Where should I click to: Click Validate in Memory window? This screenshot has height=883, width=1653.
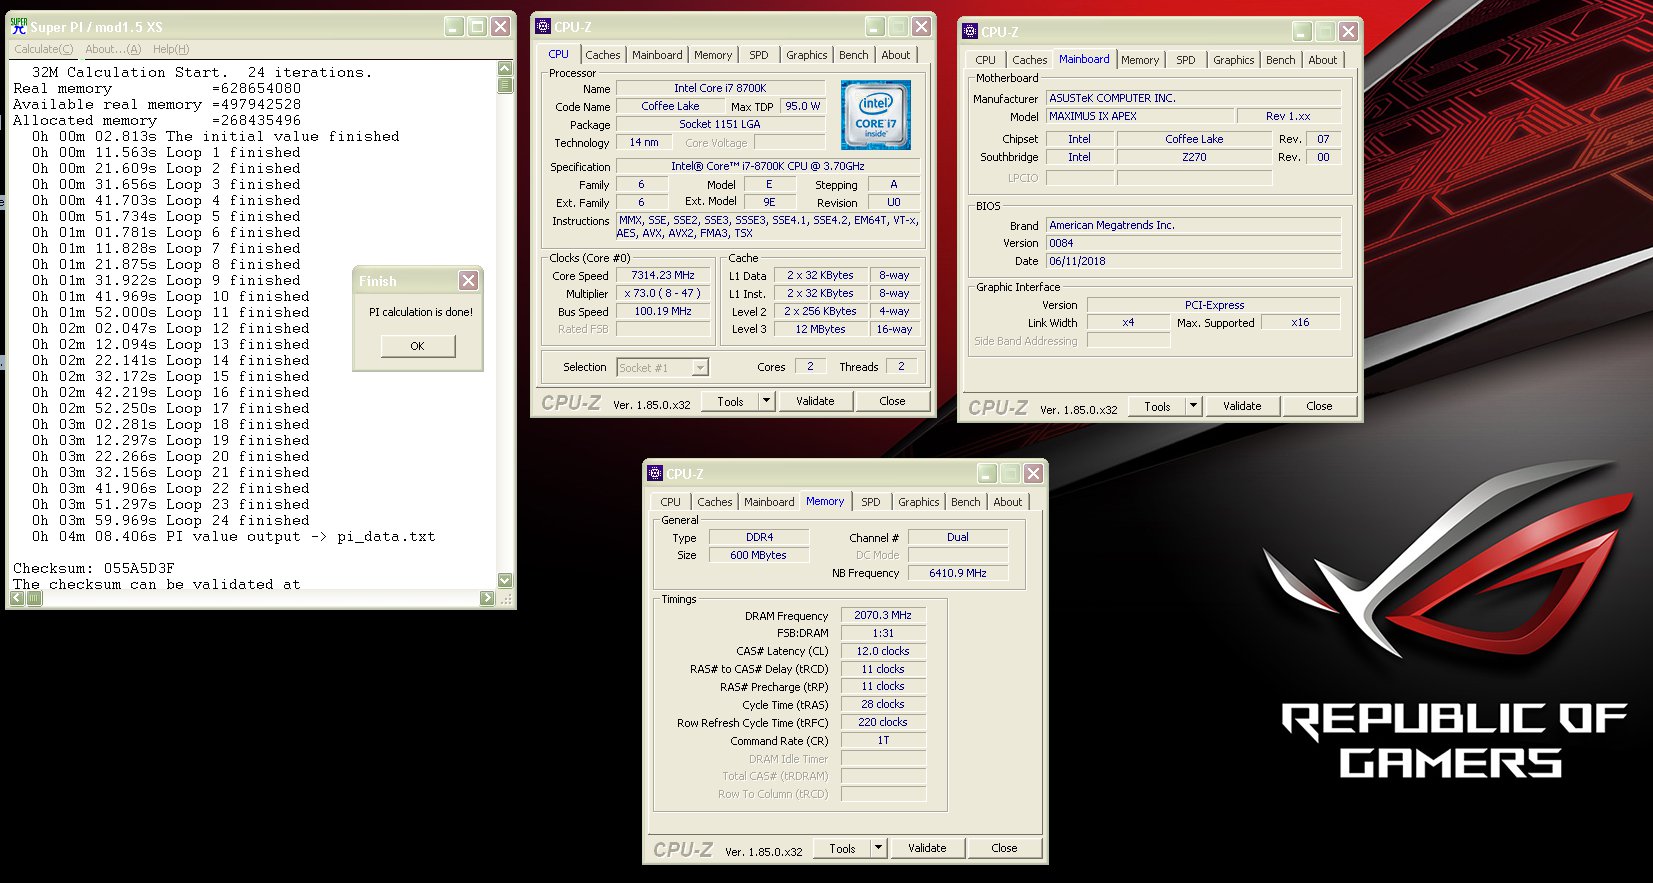[x=927, y=848]
